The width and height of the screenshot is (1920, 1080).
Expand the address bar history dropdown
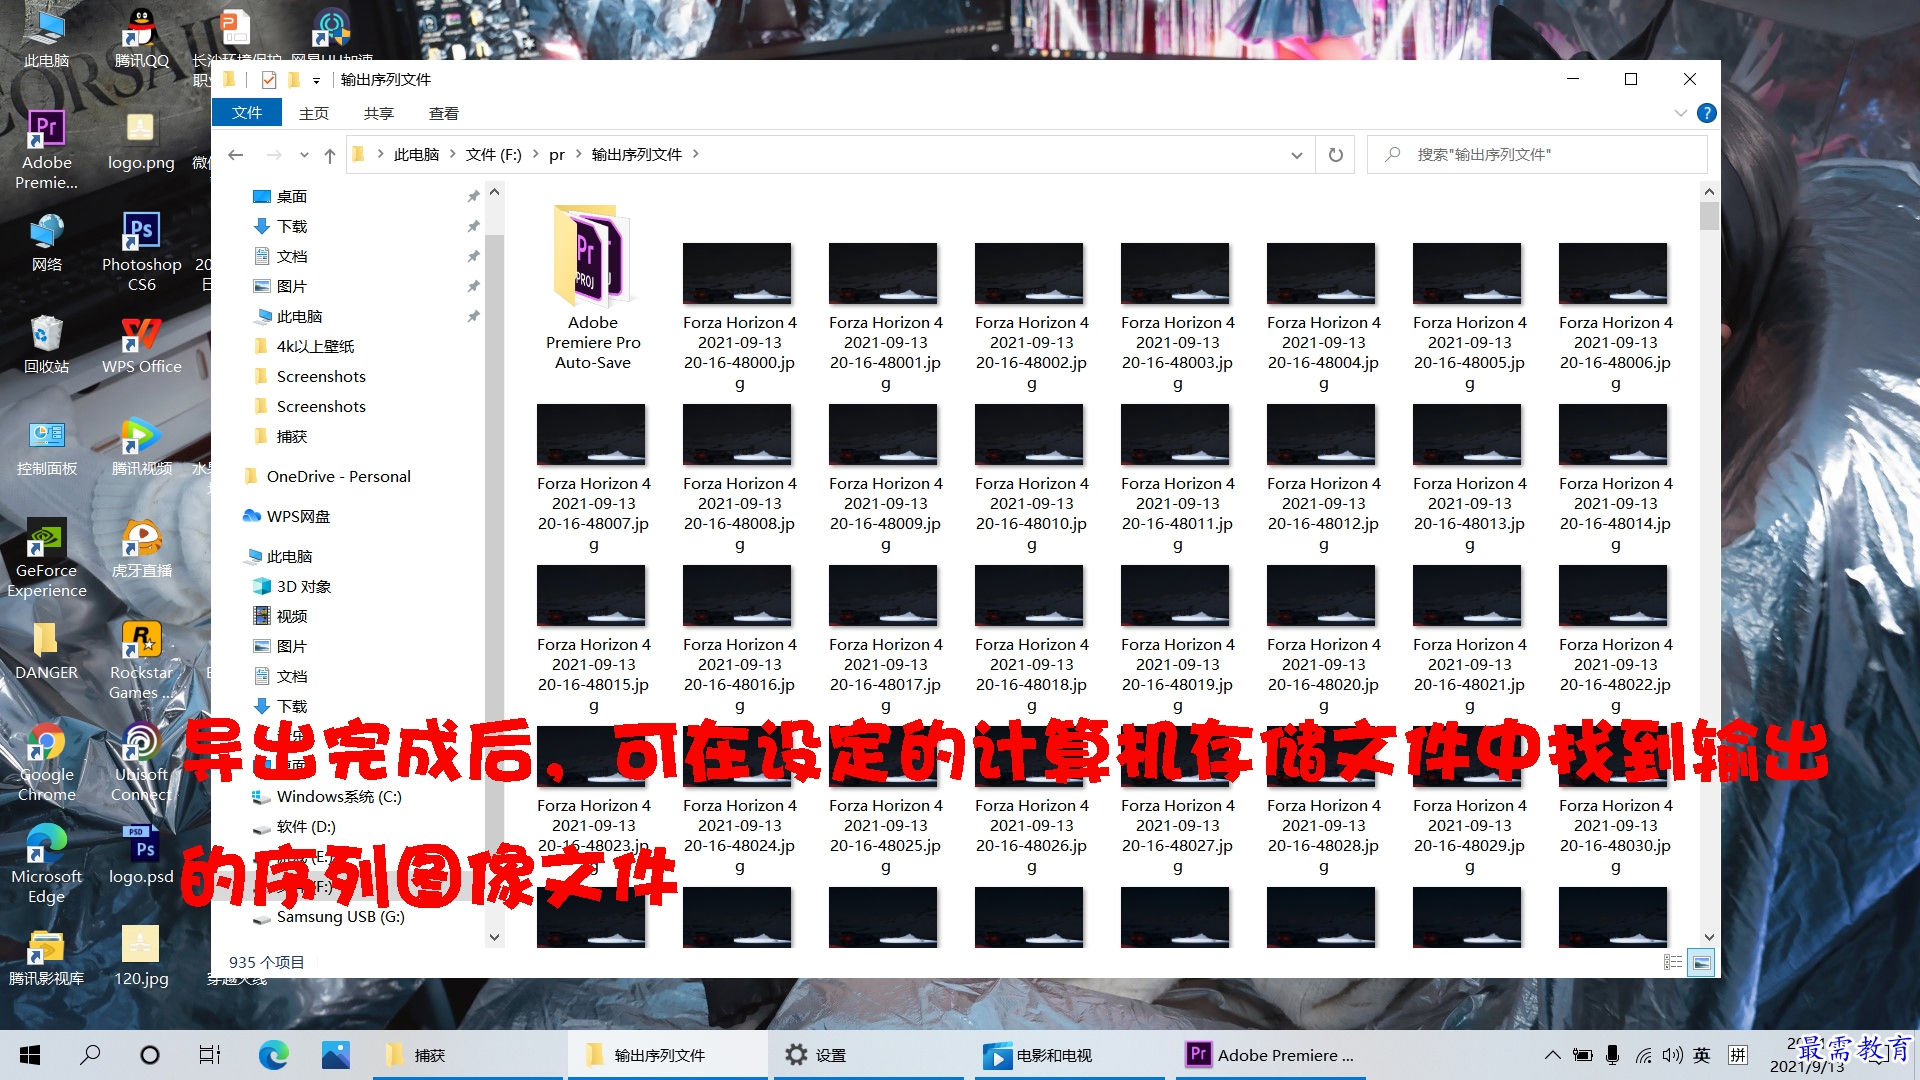1296,155
